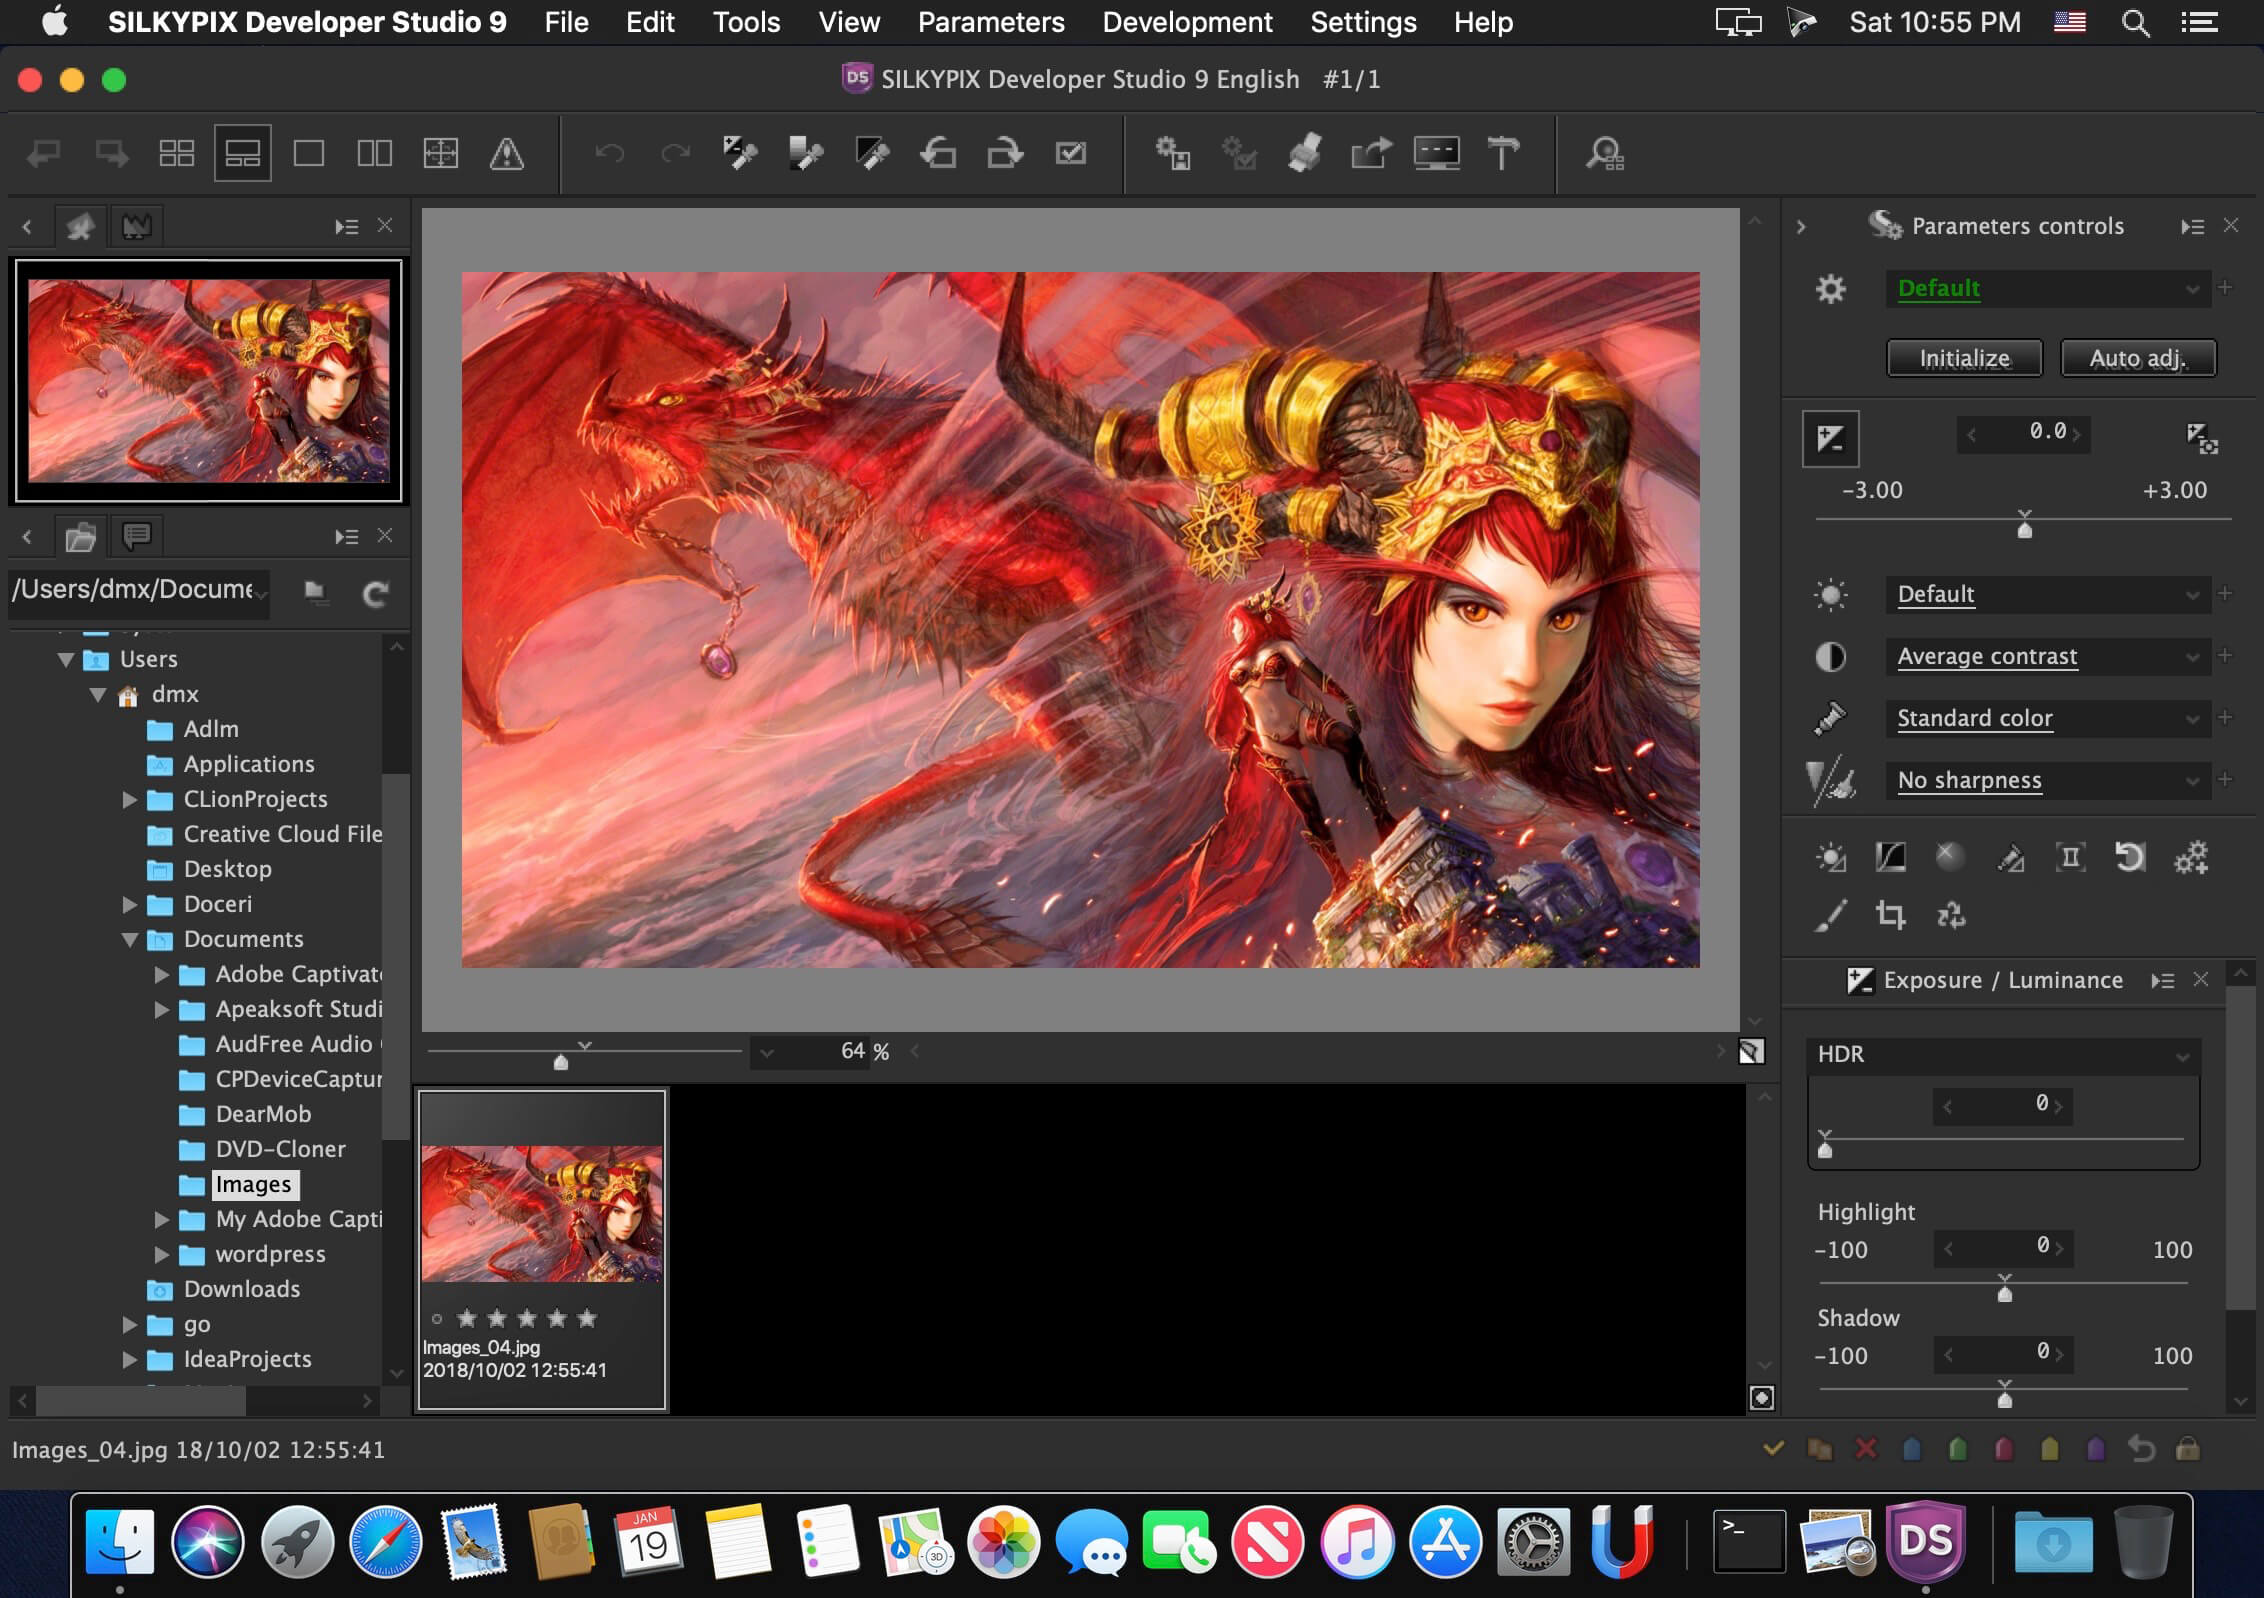Select the brush retouch tool icon

click(x=1830, y=915)
